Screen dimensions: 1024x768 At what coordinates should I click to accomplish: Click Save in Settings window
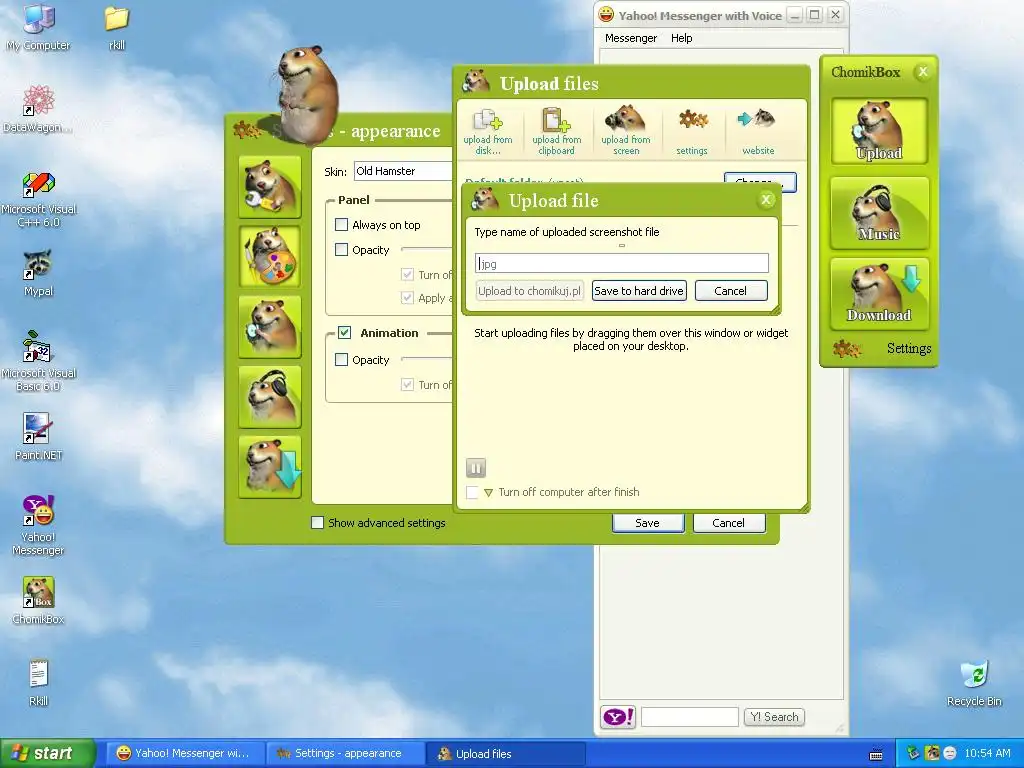coord(648,522)
